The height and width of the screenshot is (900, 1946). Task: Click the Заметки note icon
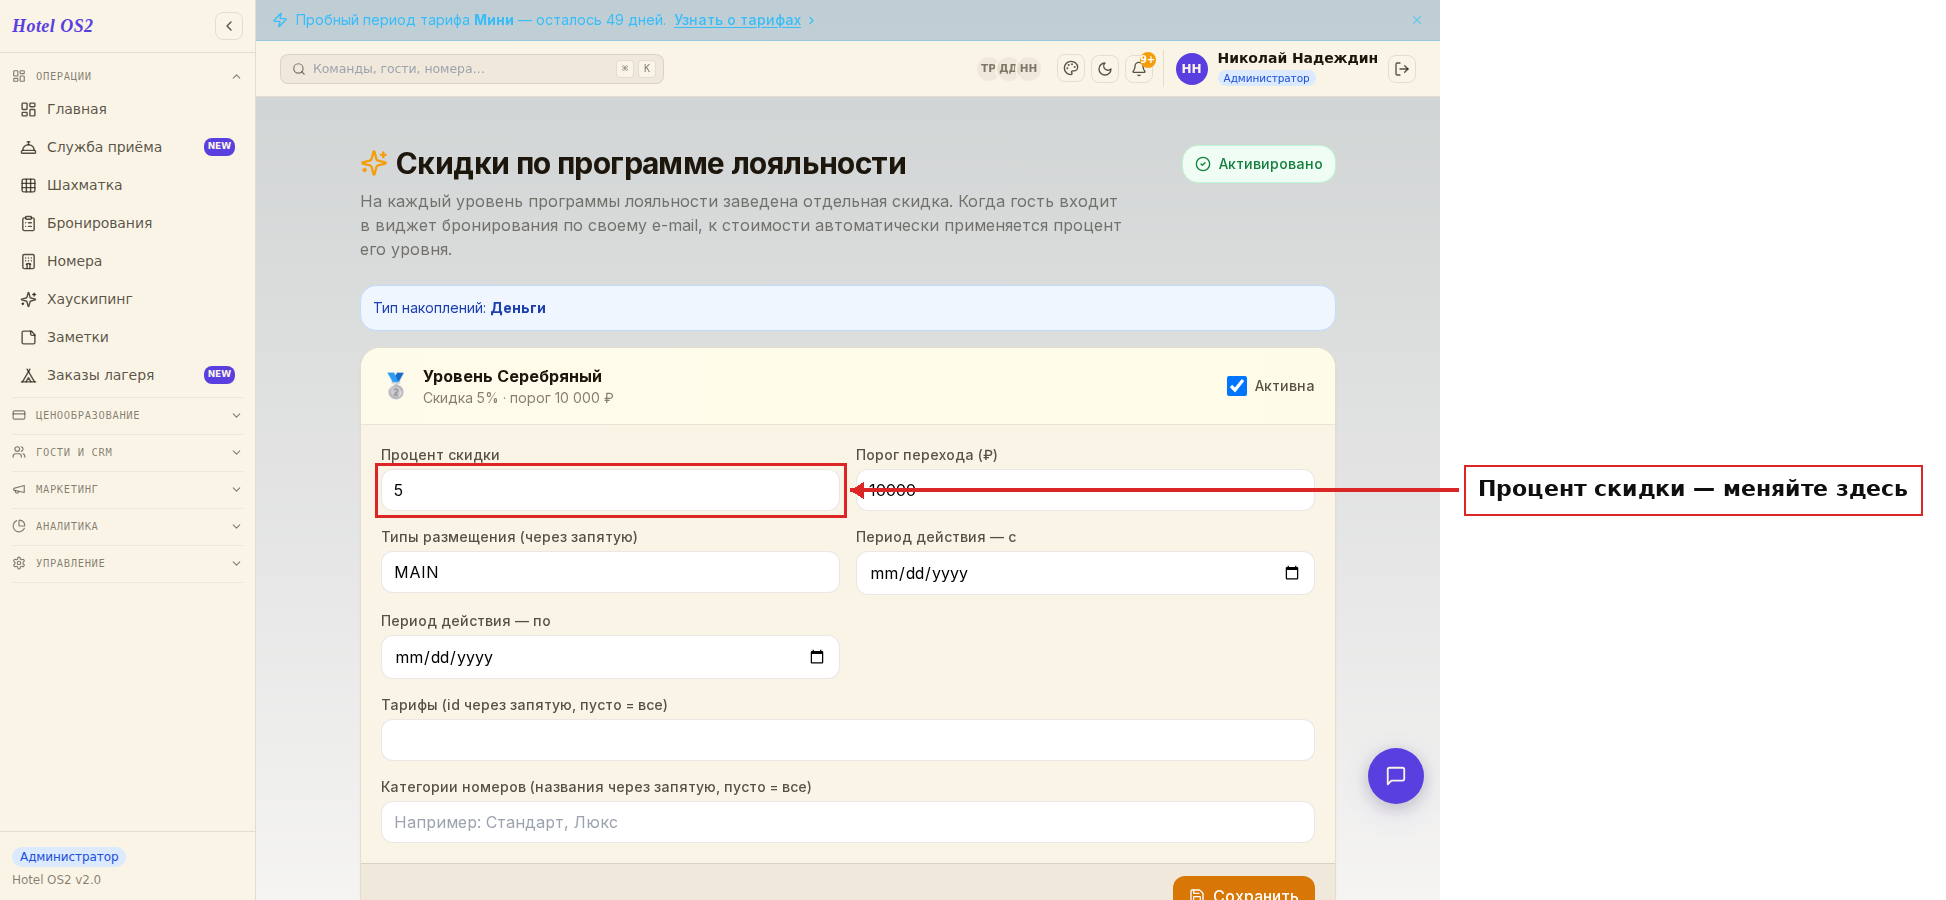pyautogui.click(x=29, y=337)
